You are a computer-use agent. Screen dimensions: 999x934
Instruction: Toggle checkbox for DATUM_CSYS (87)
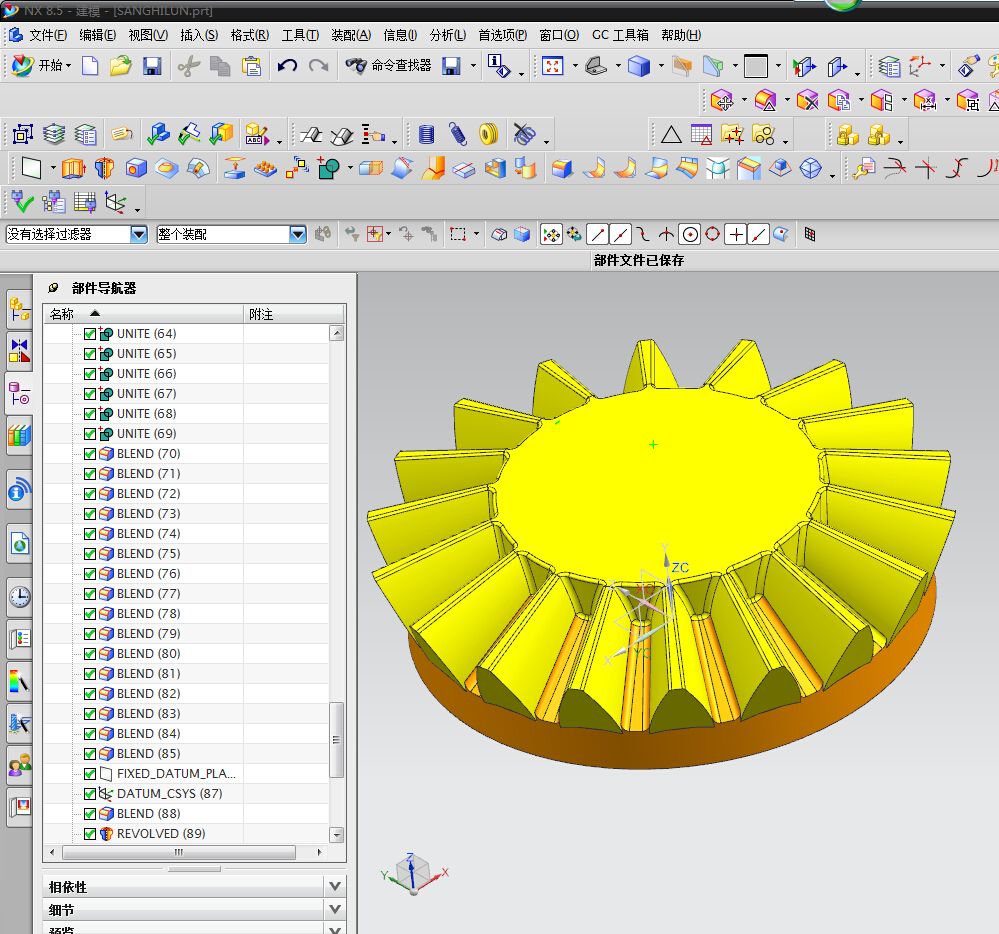tap(90, 794)
